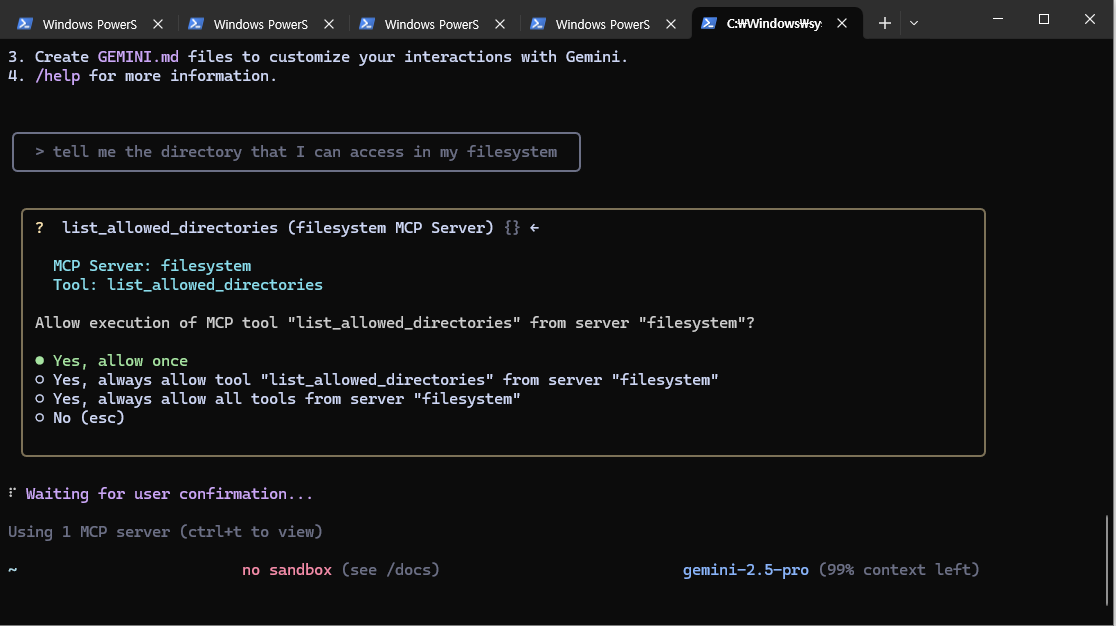Click "Using 1 MCP server" status line
Viewport: 1116px width, 626px height.
tap(165, 532)
